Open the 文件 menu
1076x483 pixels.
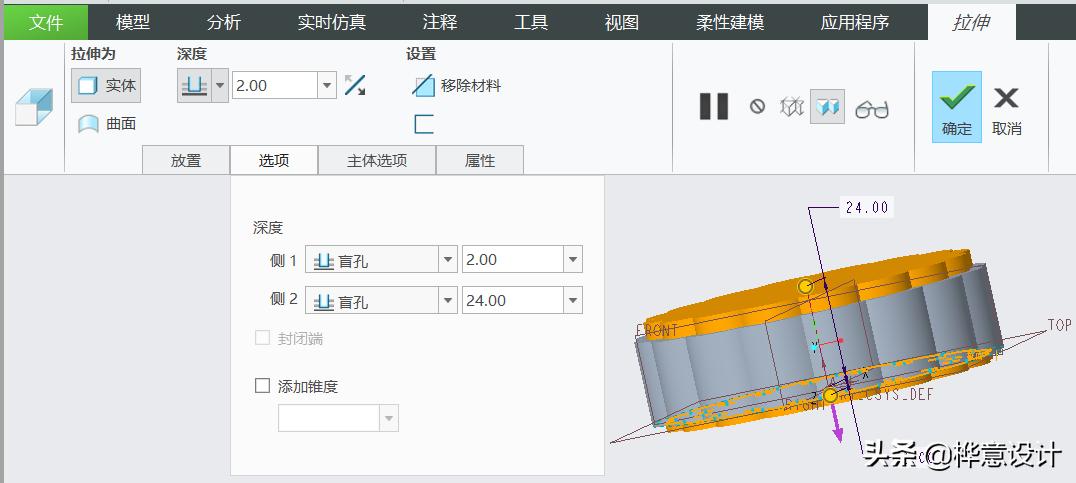coord(46,22)
